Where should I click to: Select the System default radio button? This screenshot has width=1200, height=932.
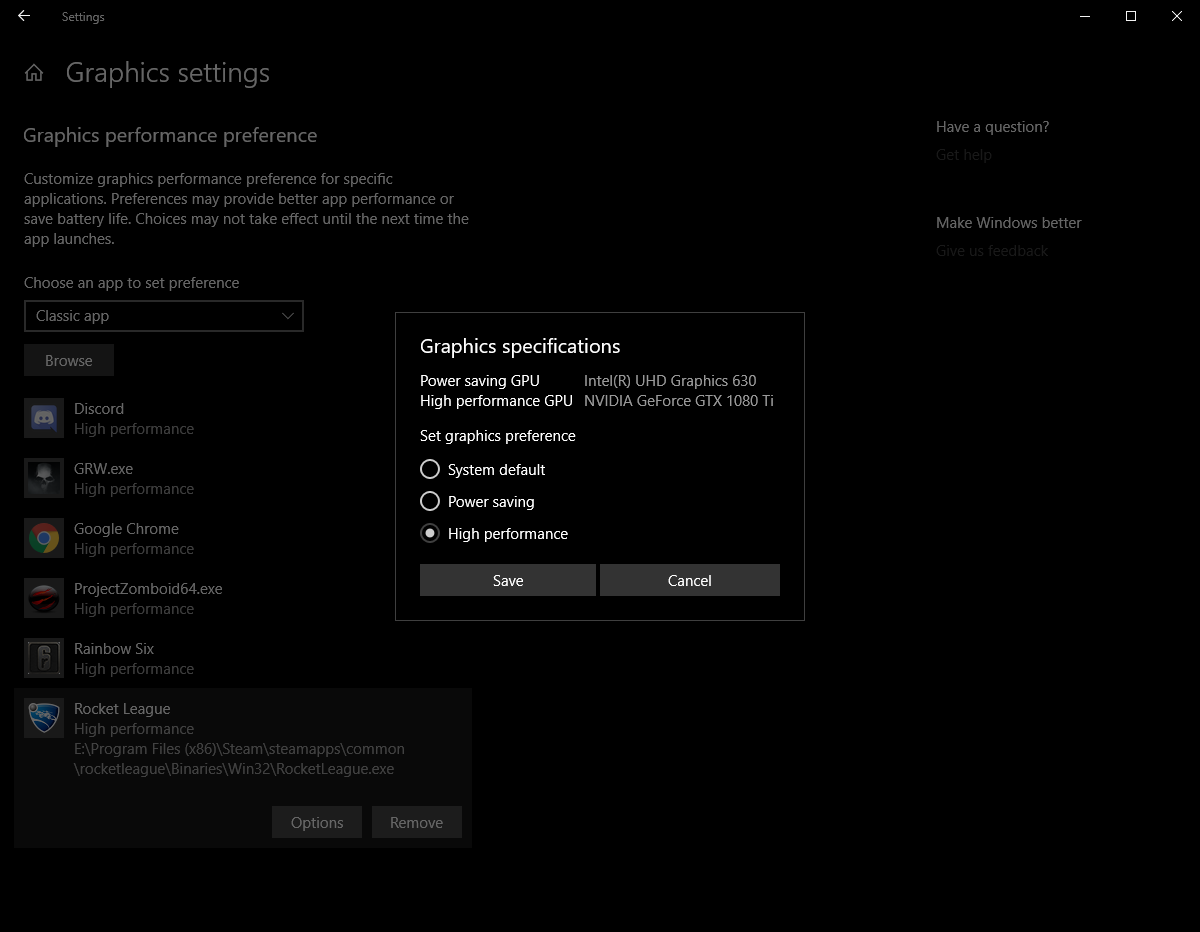click(430, 469)
